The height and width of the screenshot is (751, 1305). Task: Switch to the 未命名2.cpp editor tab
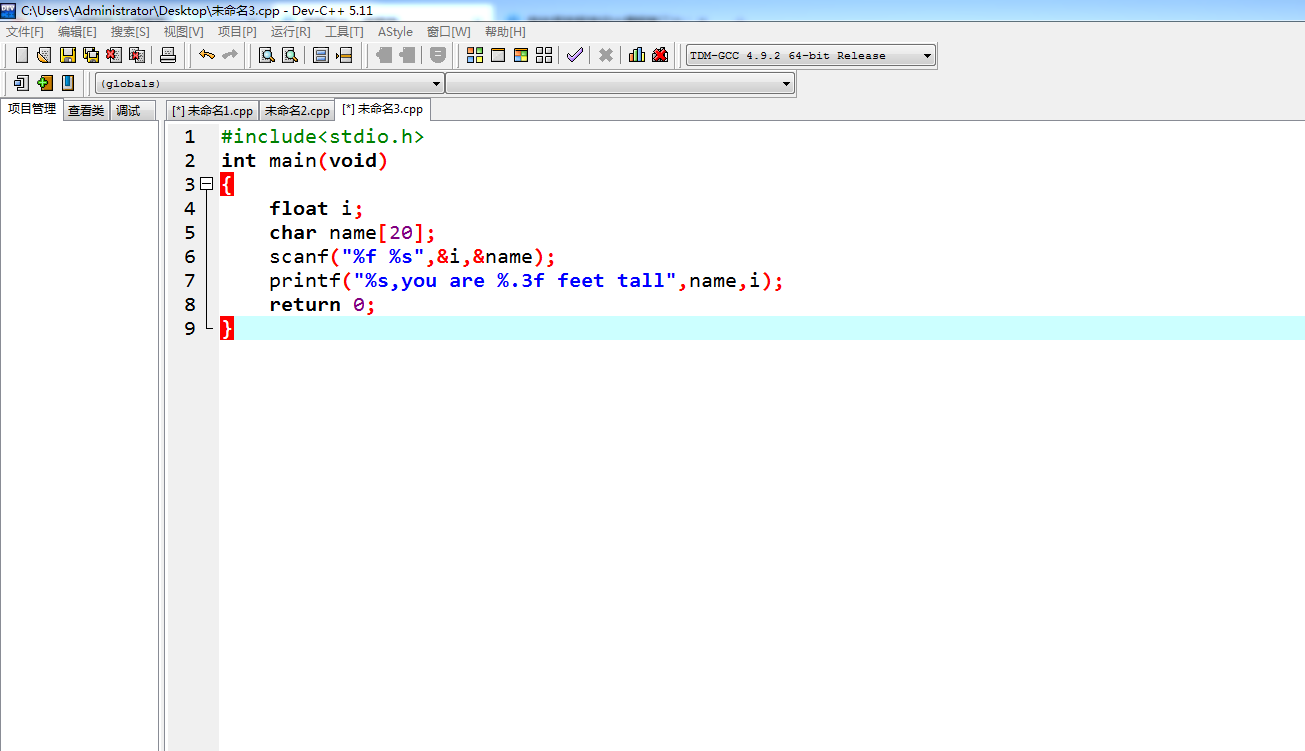[x=297, y=111]
